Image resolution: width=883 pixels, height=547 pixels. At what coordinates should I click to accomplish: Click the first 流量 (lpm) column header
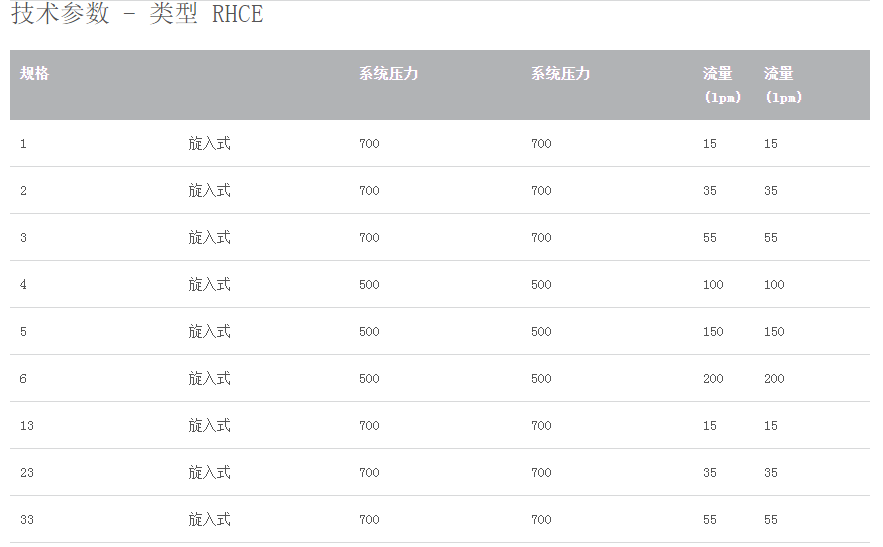pyautogui.click(x=720, y=85)
